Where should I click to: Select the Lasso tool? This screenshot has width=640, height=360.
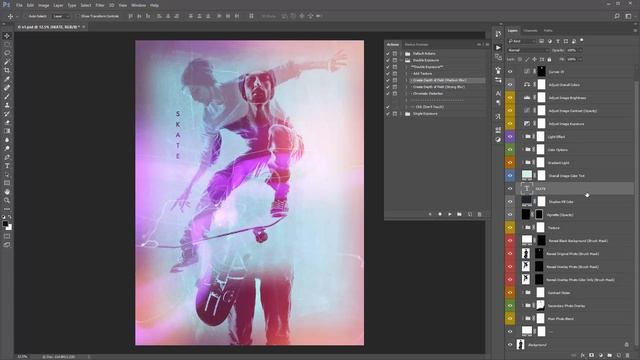click(x=7, y=53)
